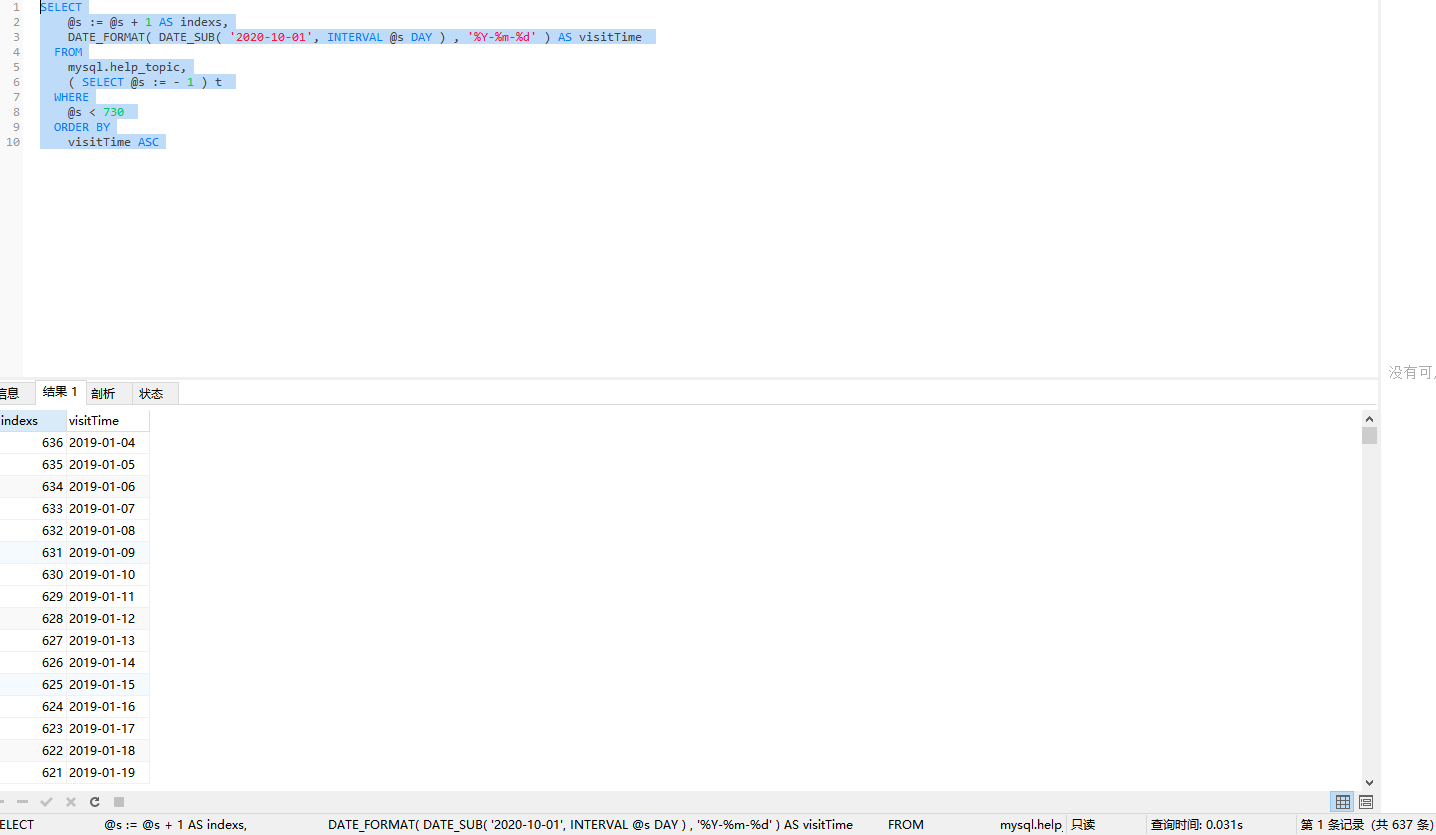Switch to form view icon
This screenshot has height=835, width=1436.
[x=1366, y=802]
